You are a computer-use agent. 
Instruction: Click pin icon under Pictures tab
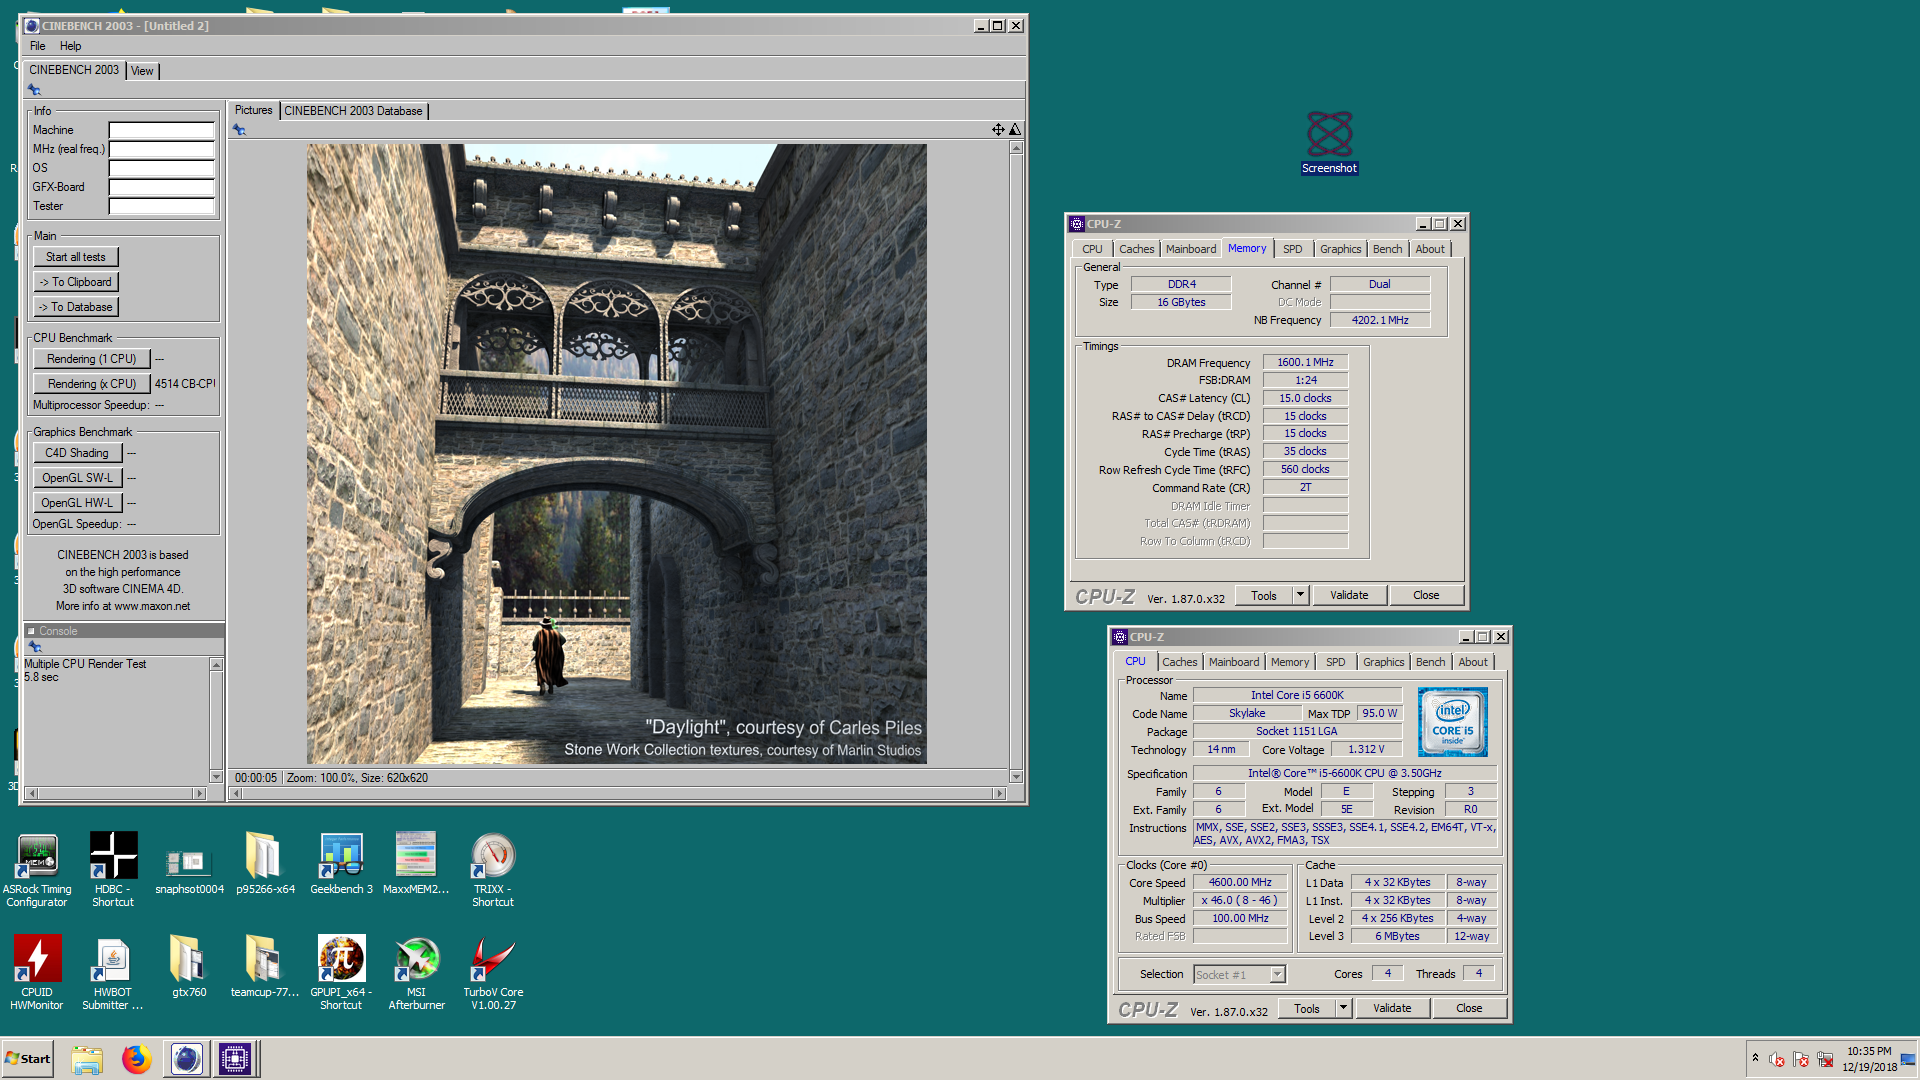239,129
